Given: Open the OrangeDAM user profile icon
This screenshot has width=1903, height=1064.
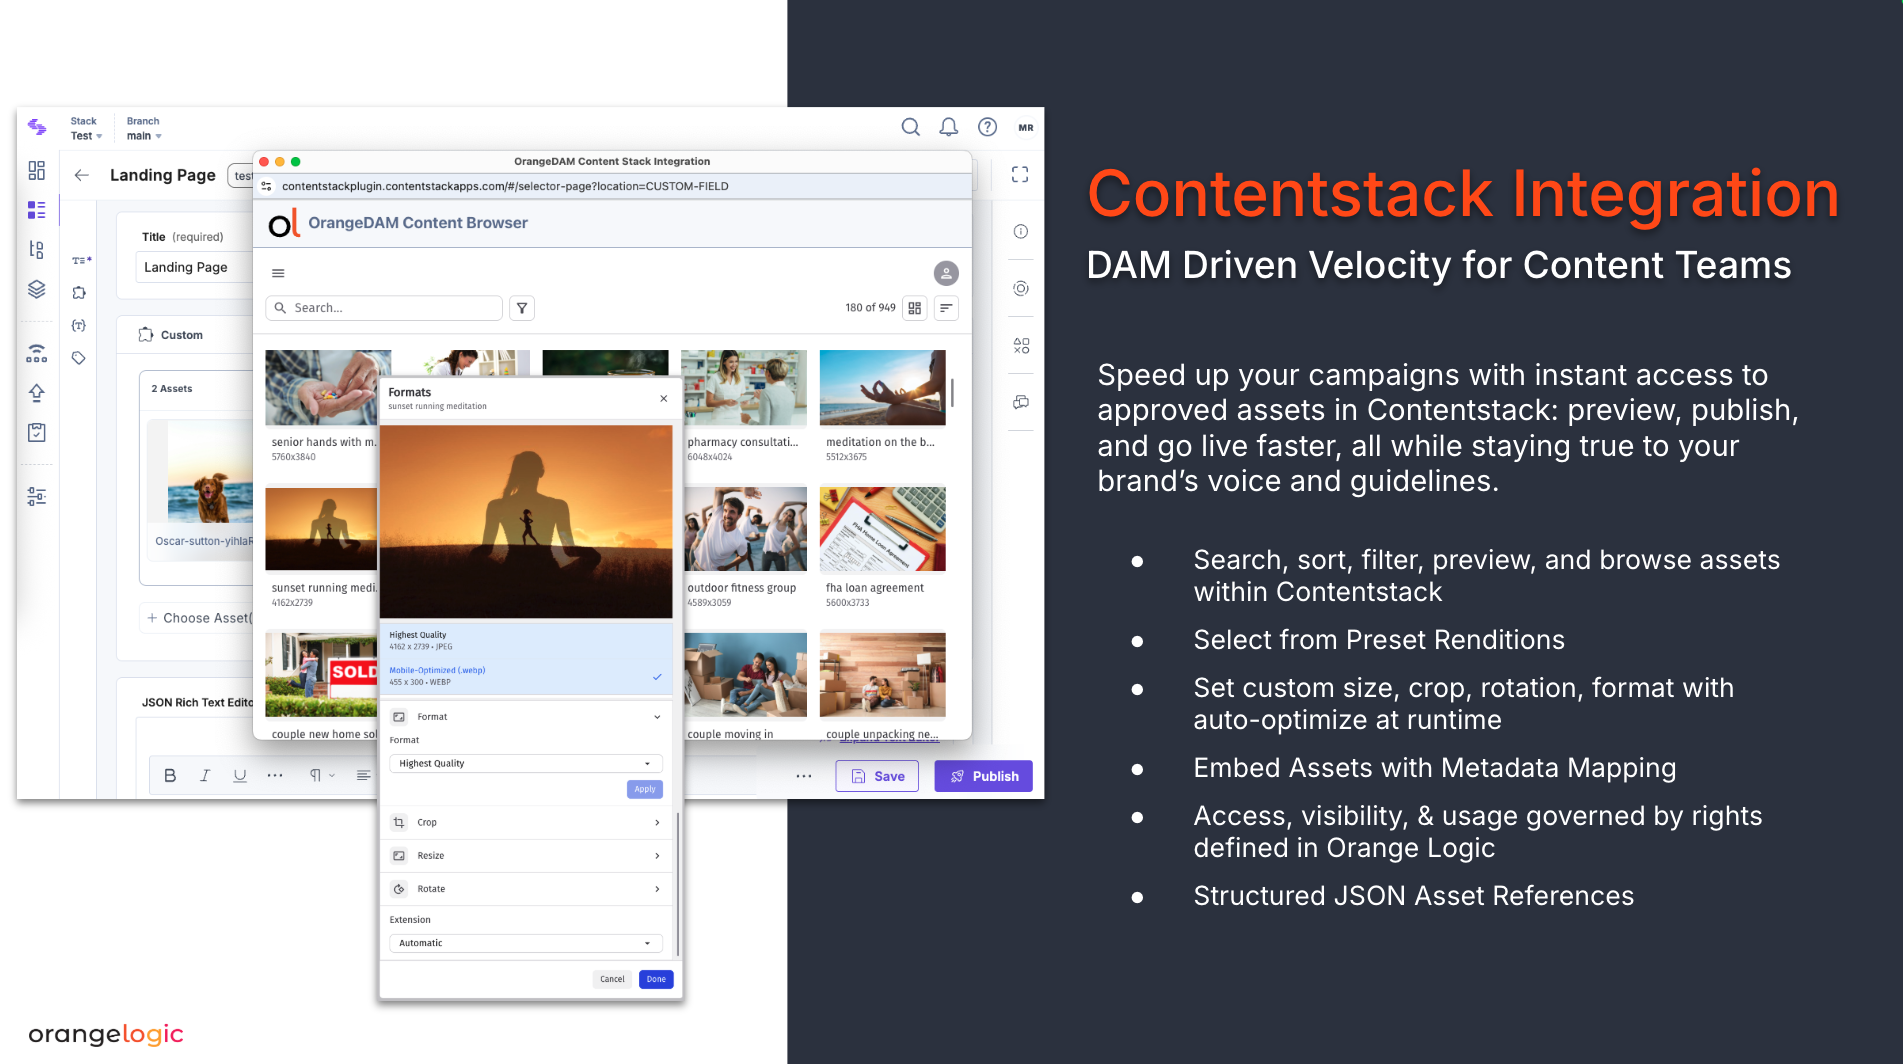Looking at the screenshot, I should pos(946,273).
